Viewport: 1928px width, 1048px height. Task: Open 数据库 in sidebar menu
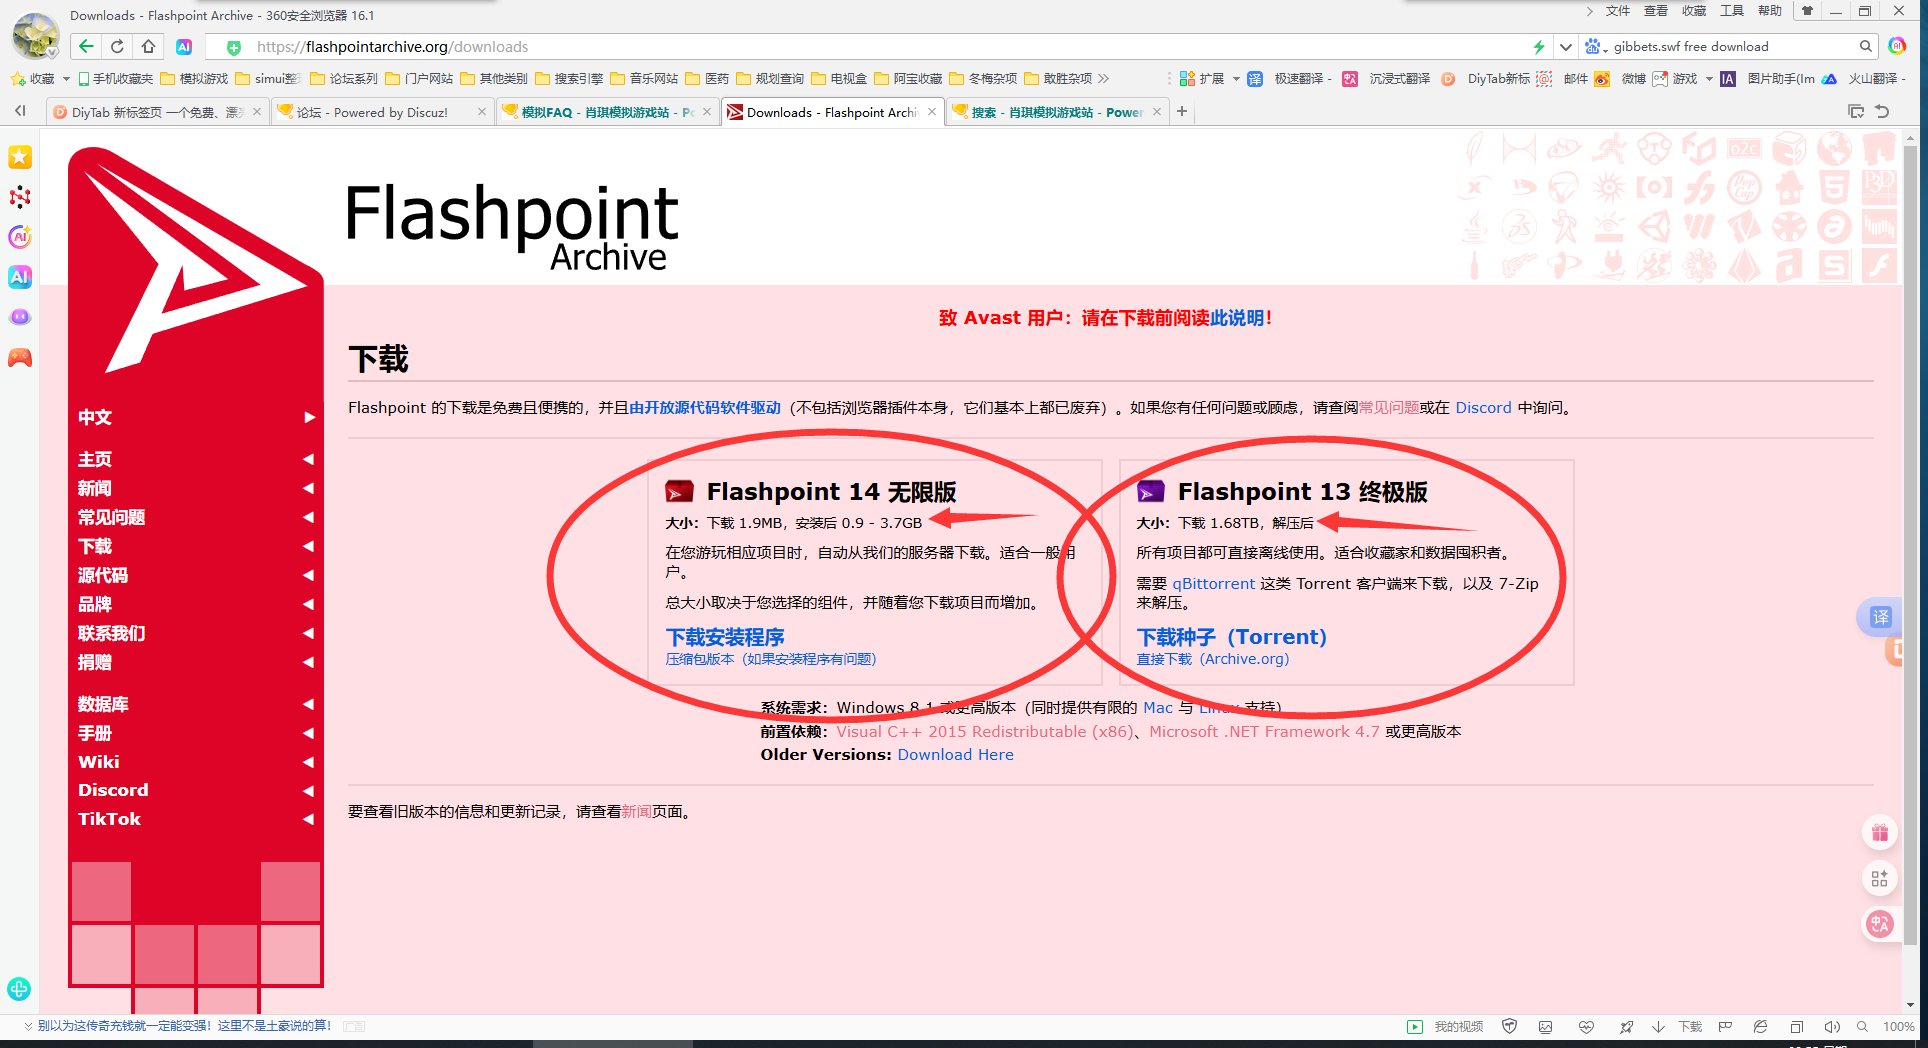point(103,704)
